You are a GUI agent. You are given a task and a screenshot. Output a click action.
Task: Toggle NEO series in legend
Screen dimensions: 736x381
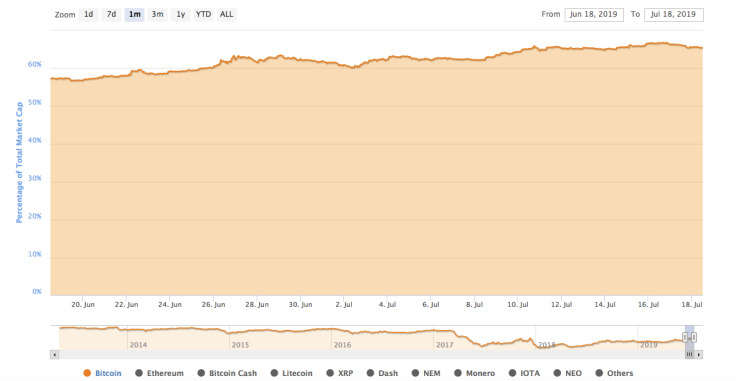(567, 373)
